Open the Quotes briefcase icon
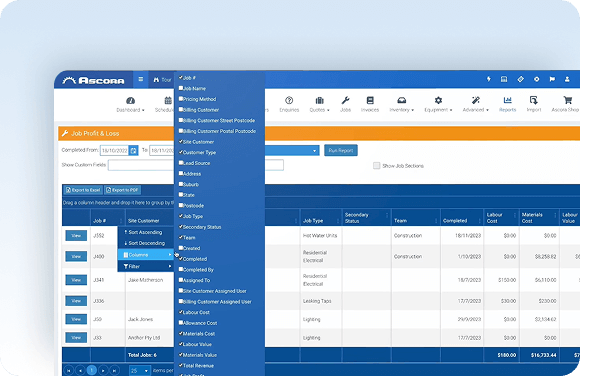 pyautogui.click(x=320, y=100)
